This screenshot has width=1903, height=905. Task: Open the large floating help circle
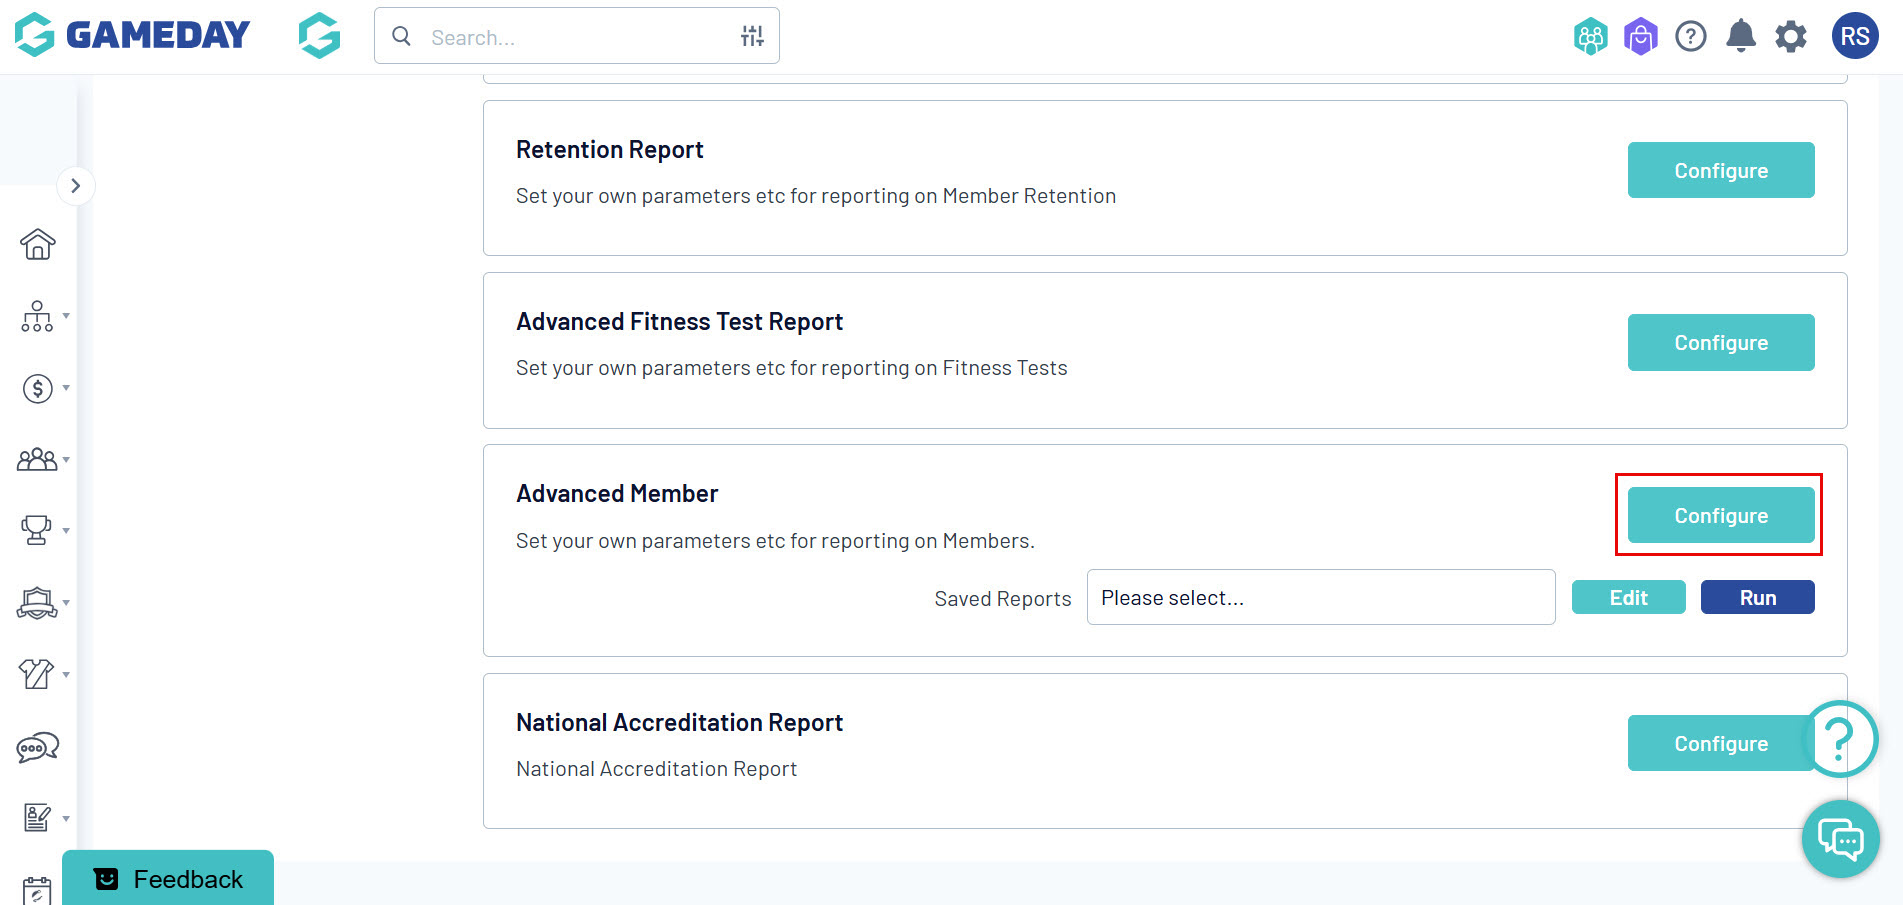pyautogui.click(x=1839, y=739)
